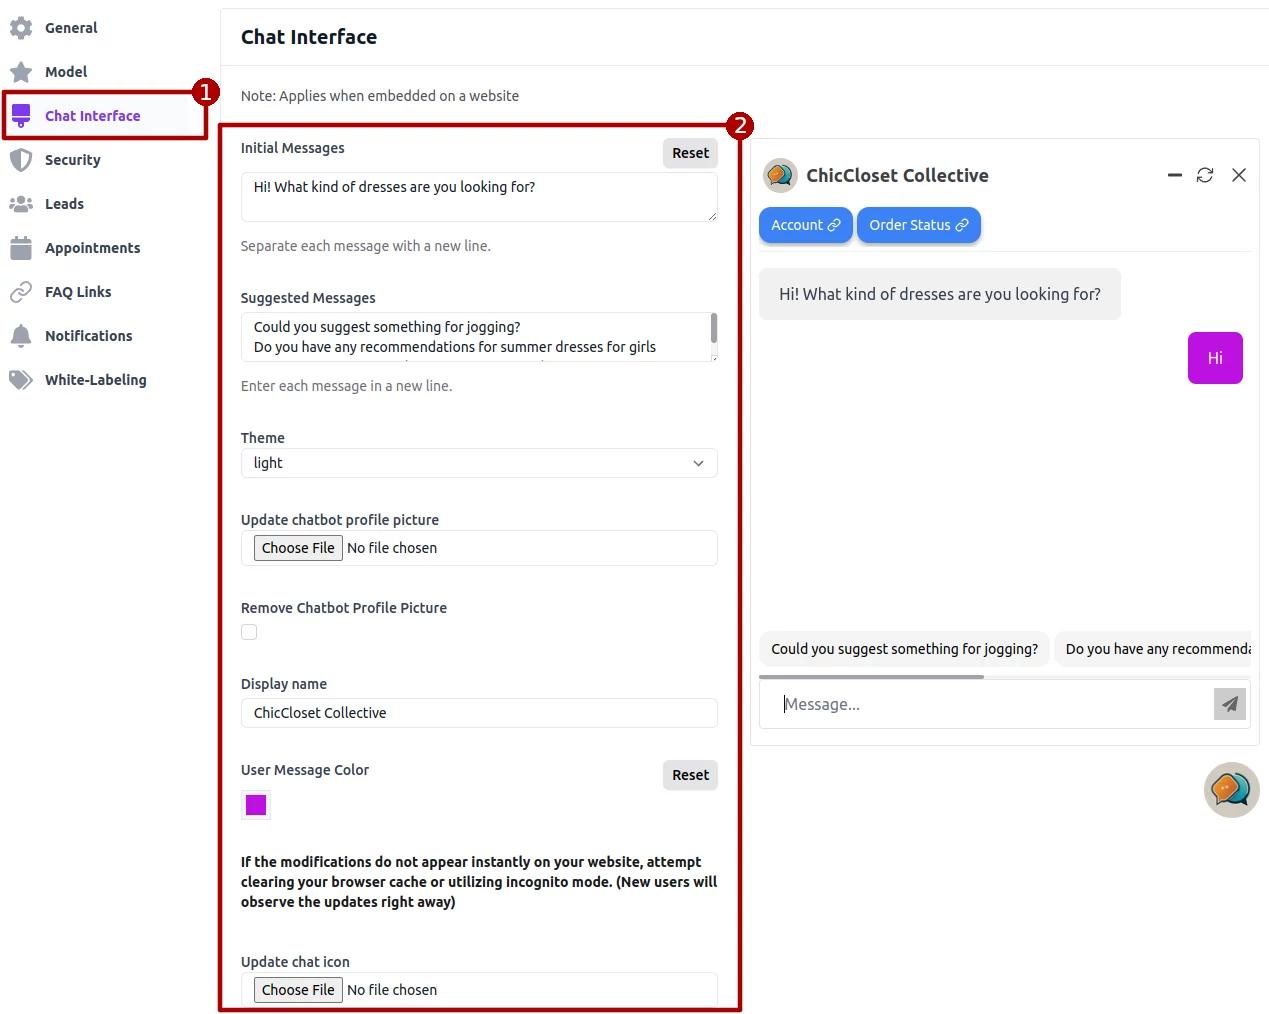Reset the Initial Messages field

click(690, 153)
